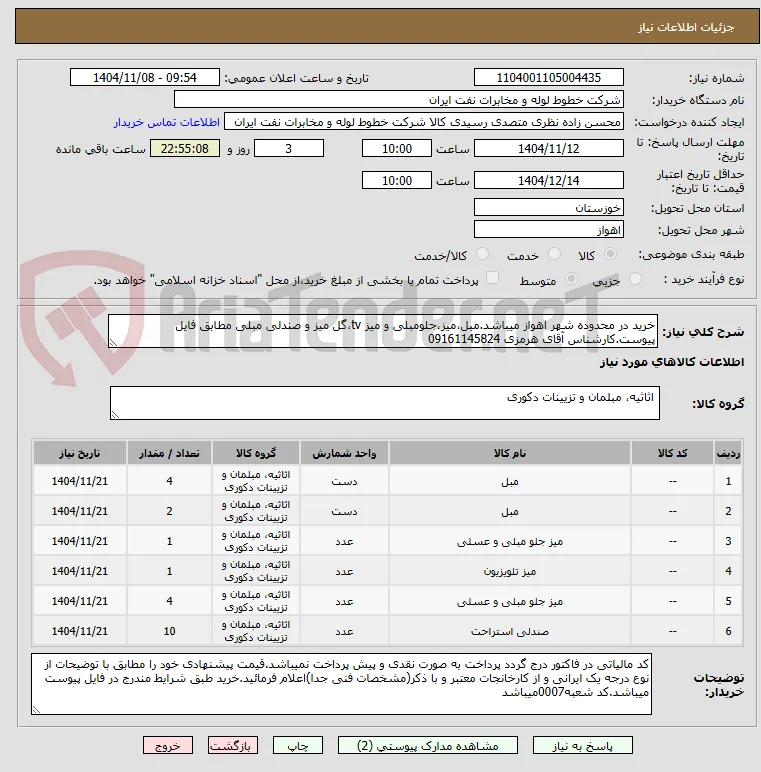Click the توضیحات خریدار notes text area

click(341, 684)
